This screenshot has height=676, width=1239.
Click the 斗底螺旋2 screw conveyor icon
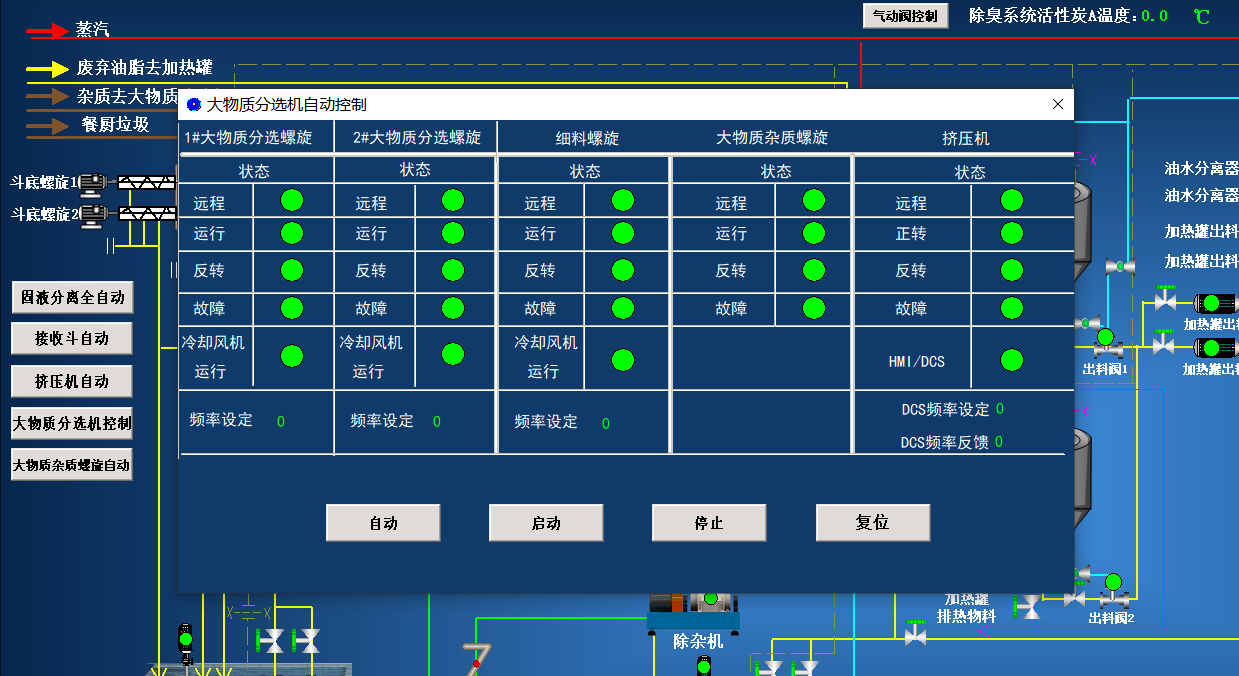coord(146,213)
